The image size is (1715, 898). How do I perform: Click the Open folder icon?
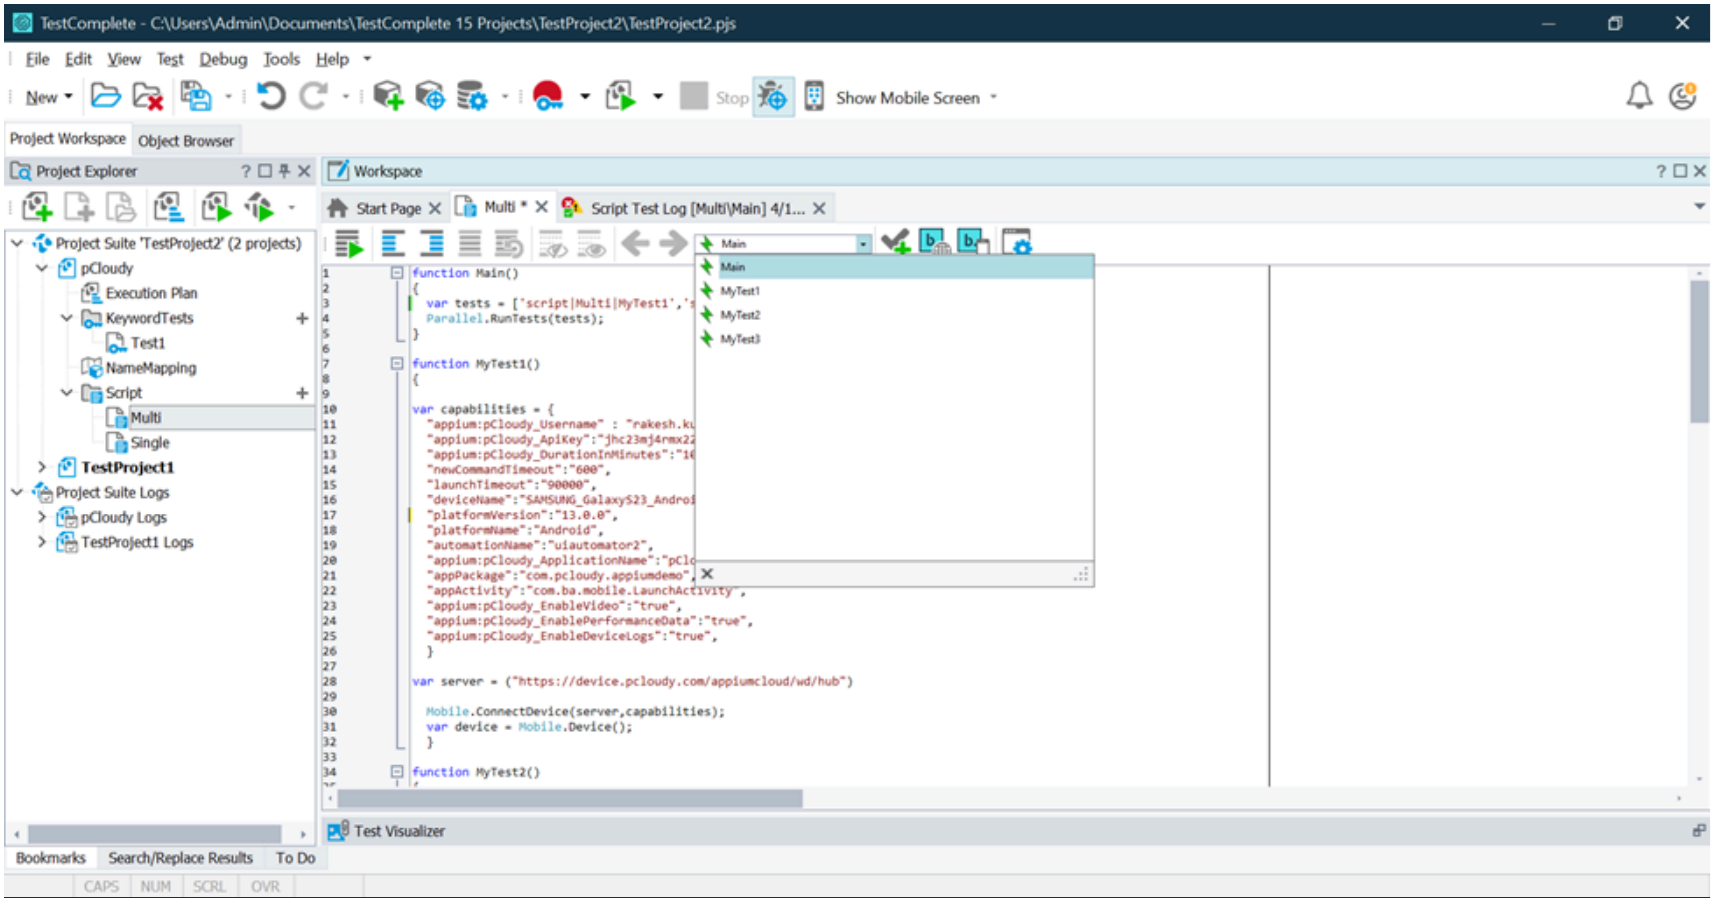click(105, 97)
